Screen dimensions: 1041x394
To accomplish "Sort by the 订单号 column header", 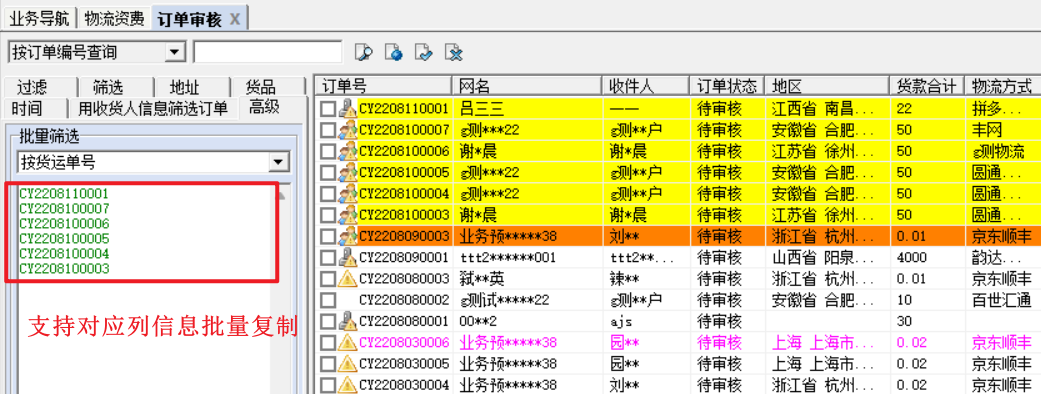I will (x=384, y=86).
